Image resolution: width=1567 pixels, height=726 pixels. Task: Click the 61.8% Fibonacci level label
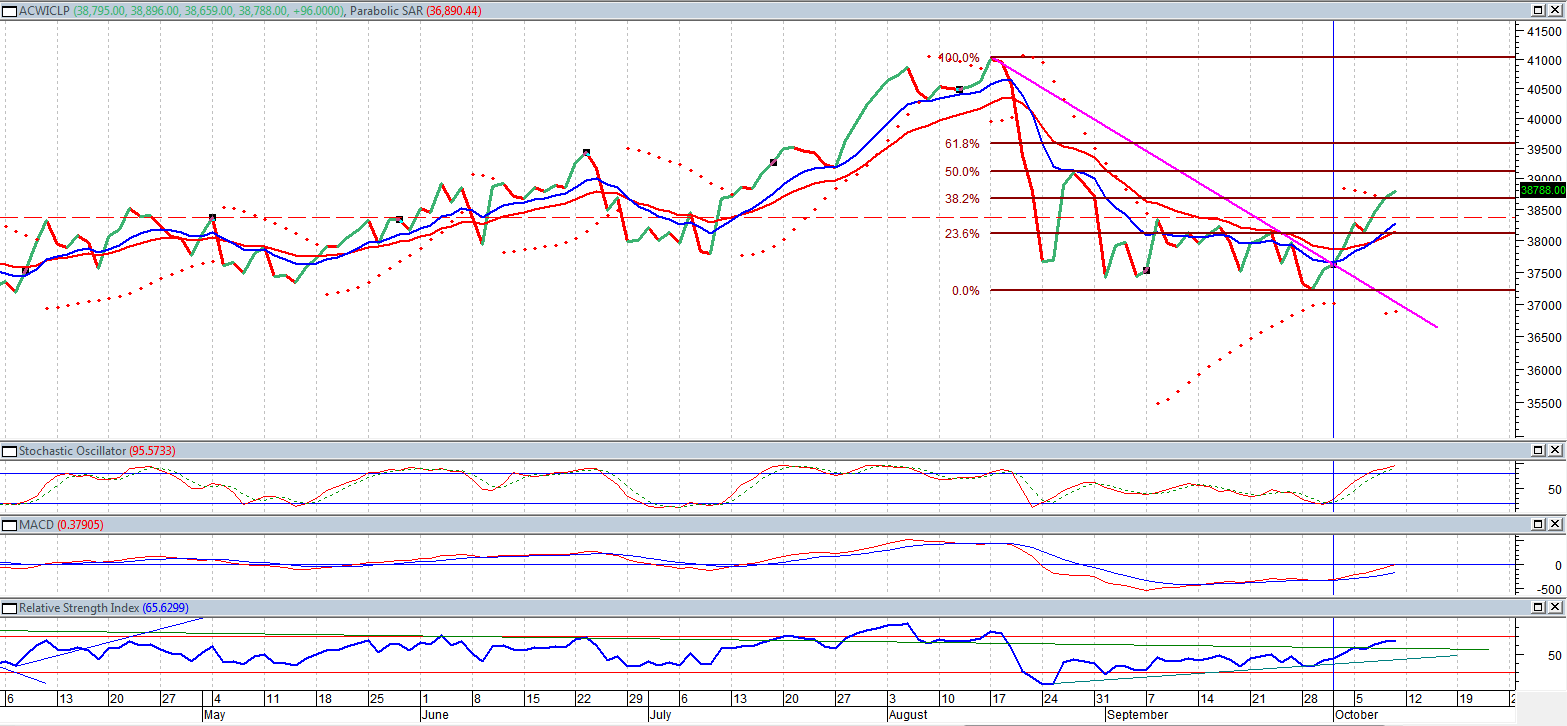(x=963, y=144)
